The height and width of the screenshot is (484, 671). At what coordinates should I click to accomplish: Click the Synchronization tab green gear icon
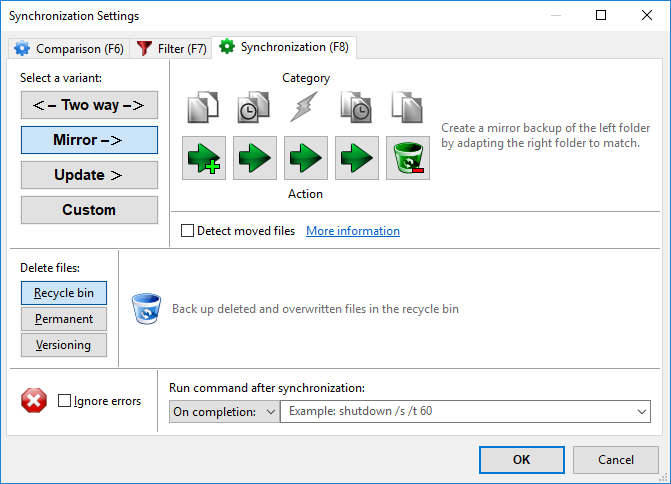pyautogui.click(x=227, y=46)
